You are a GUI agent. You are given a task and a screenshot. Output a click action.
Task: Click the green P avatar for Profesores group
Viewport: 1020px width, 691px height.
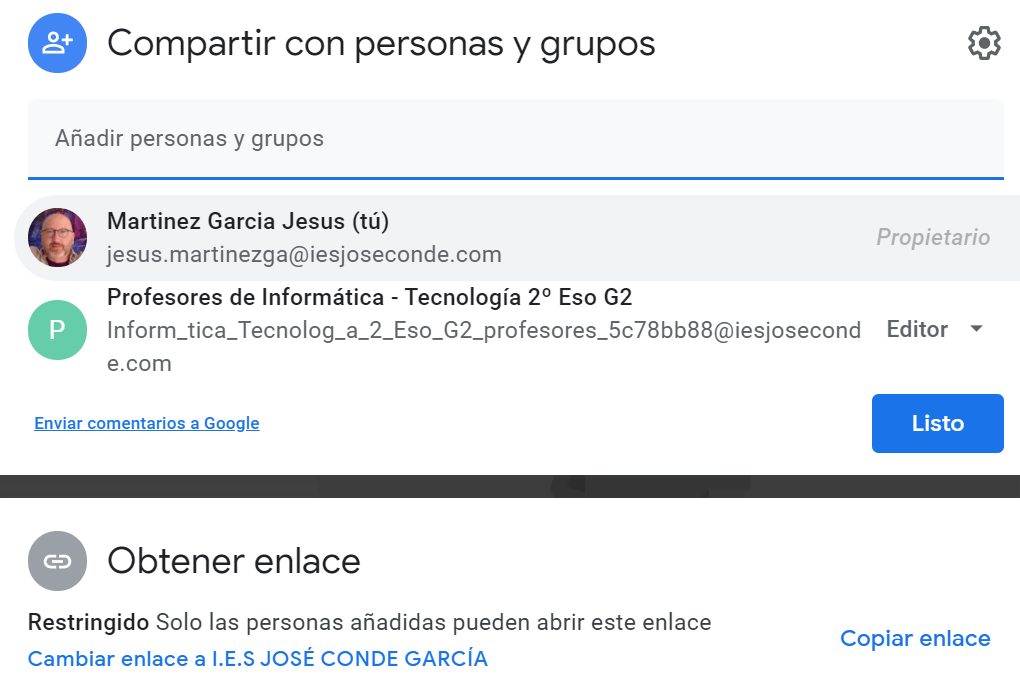point(57,329)
